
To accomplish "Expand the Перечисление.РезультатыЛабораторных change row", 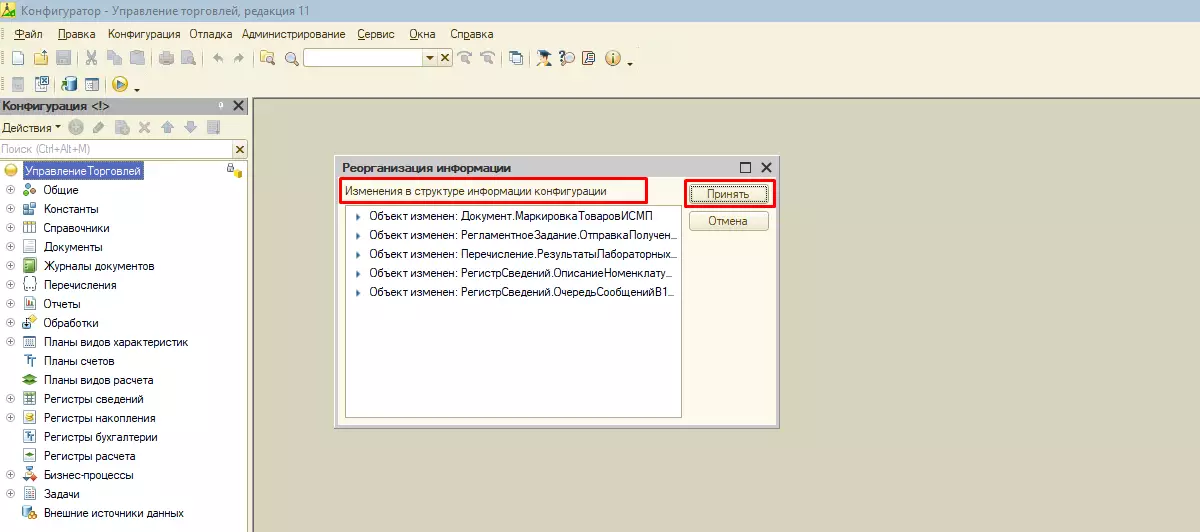I will click(x=359, y=254).
